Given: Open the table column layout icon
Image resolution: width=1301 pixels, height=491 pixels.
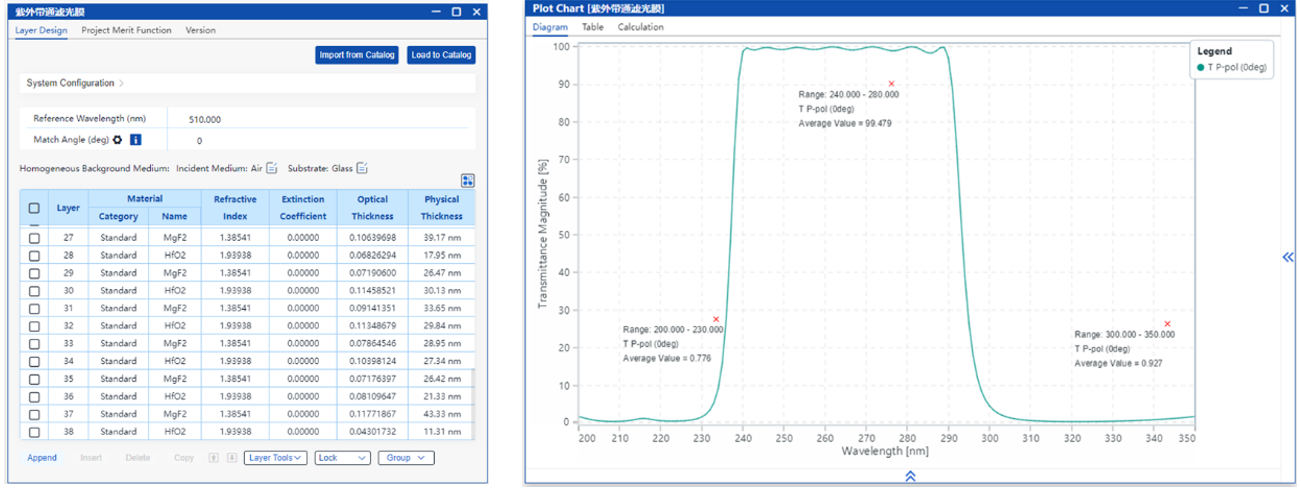Looking at the screenshot, I should [467, 181].
